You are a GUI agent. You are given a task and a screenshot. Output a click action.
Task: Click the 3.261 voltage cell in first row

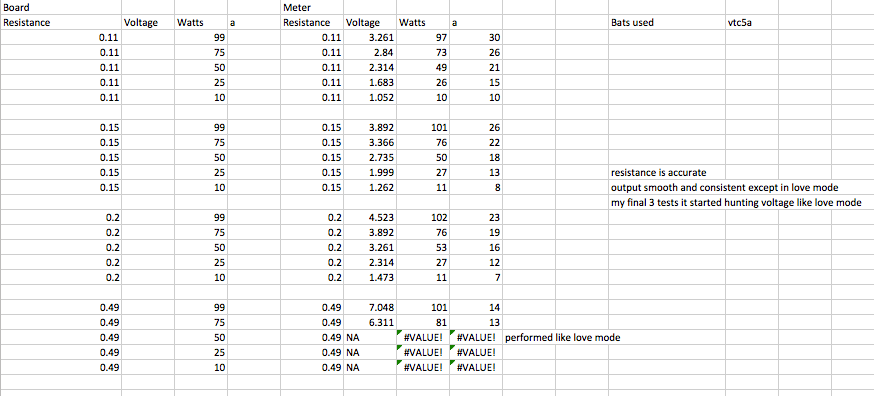pos(370,38)
